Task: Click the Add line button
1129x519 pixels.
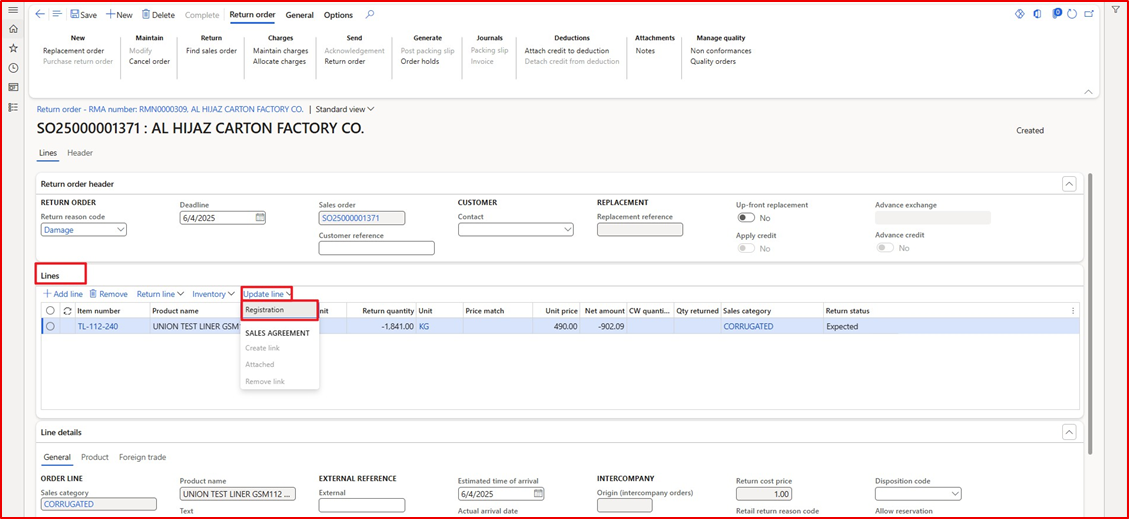Action: [62, 294]
